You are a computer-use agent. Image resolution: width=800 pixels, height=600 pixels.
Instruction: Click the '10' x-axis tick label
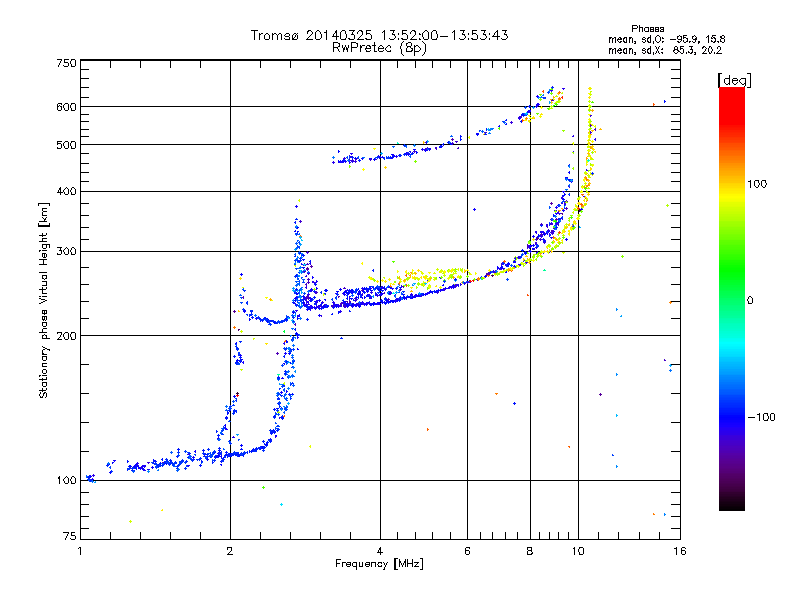tap(578, 551)
